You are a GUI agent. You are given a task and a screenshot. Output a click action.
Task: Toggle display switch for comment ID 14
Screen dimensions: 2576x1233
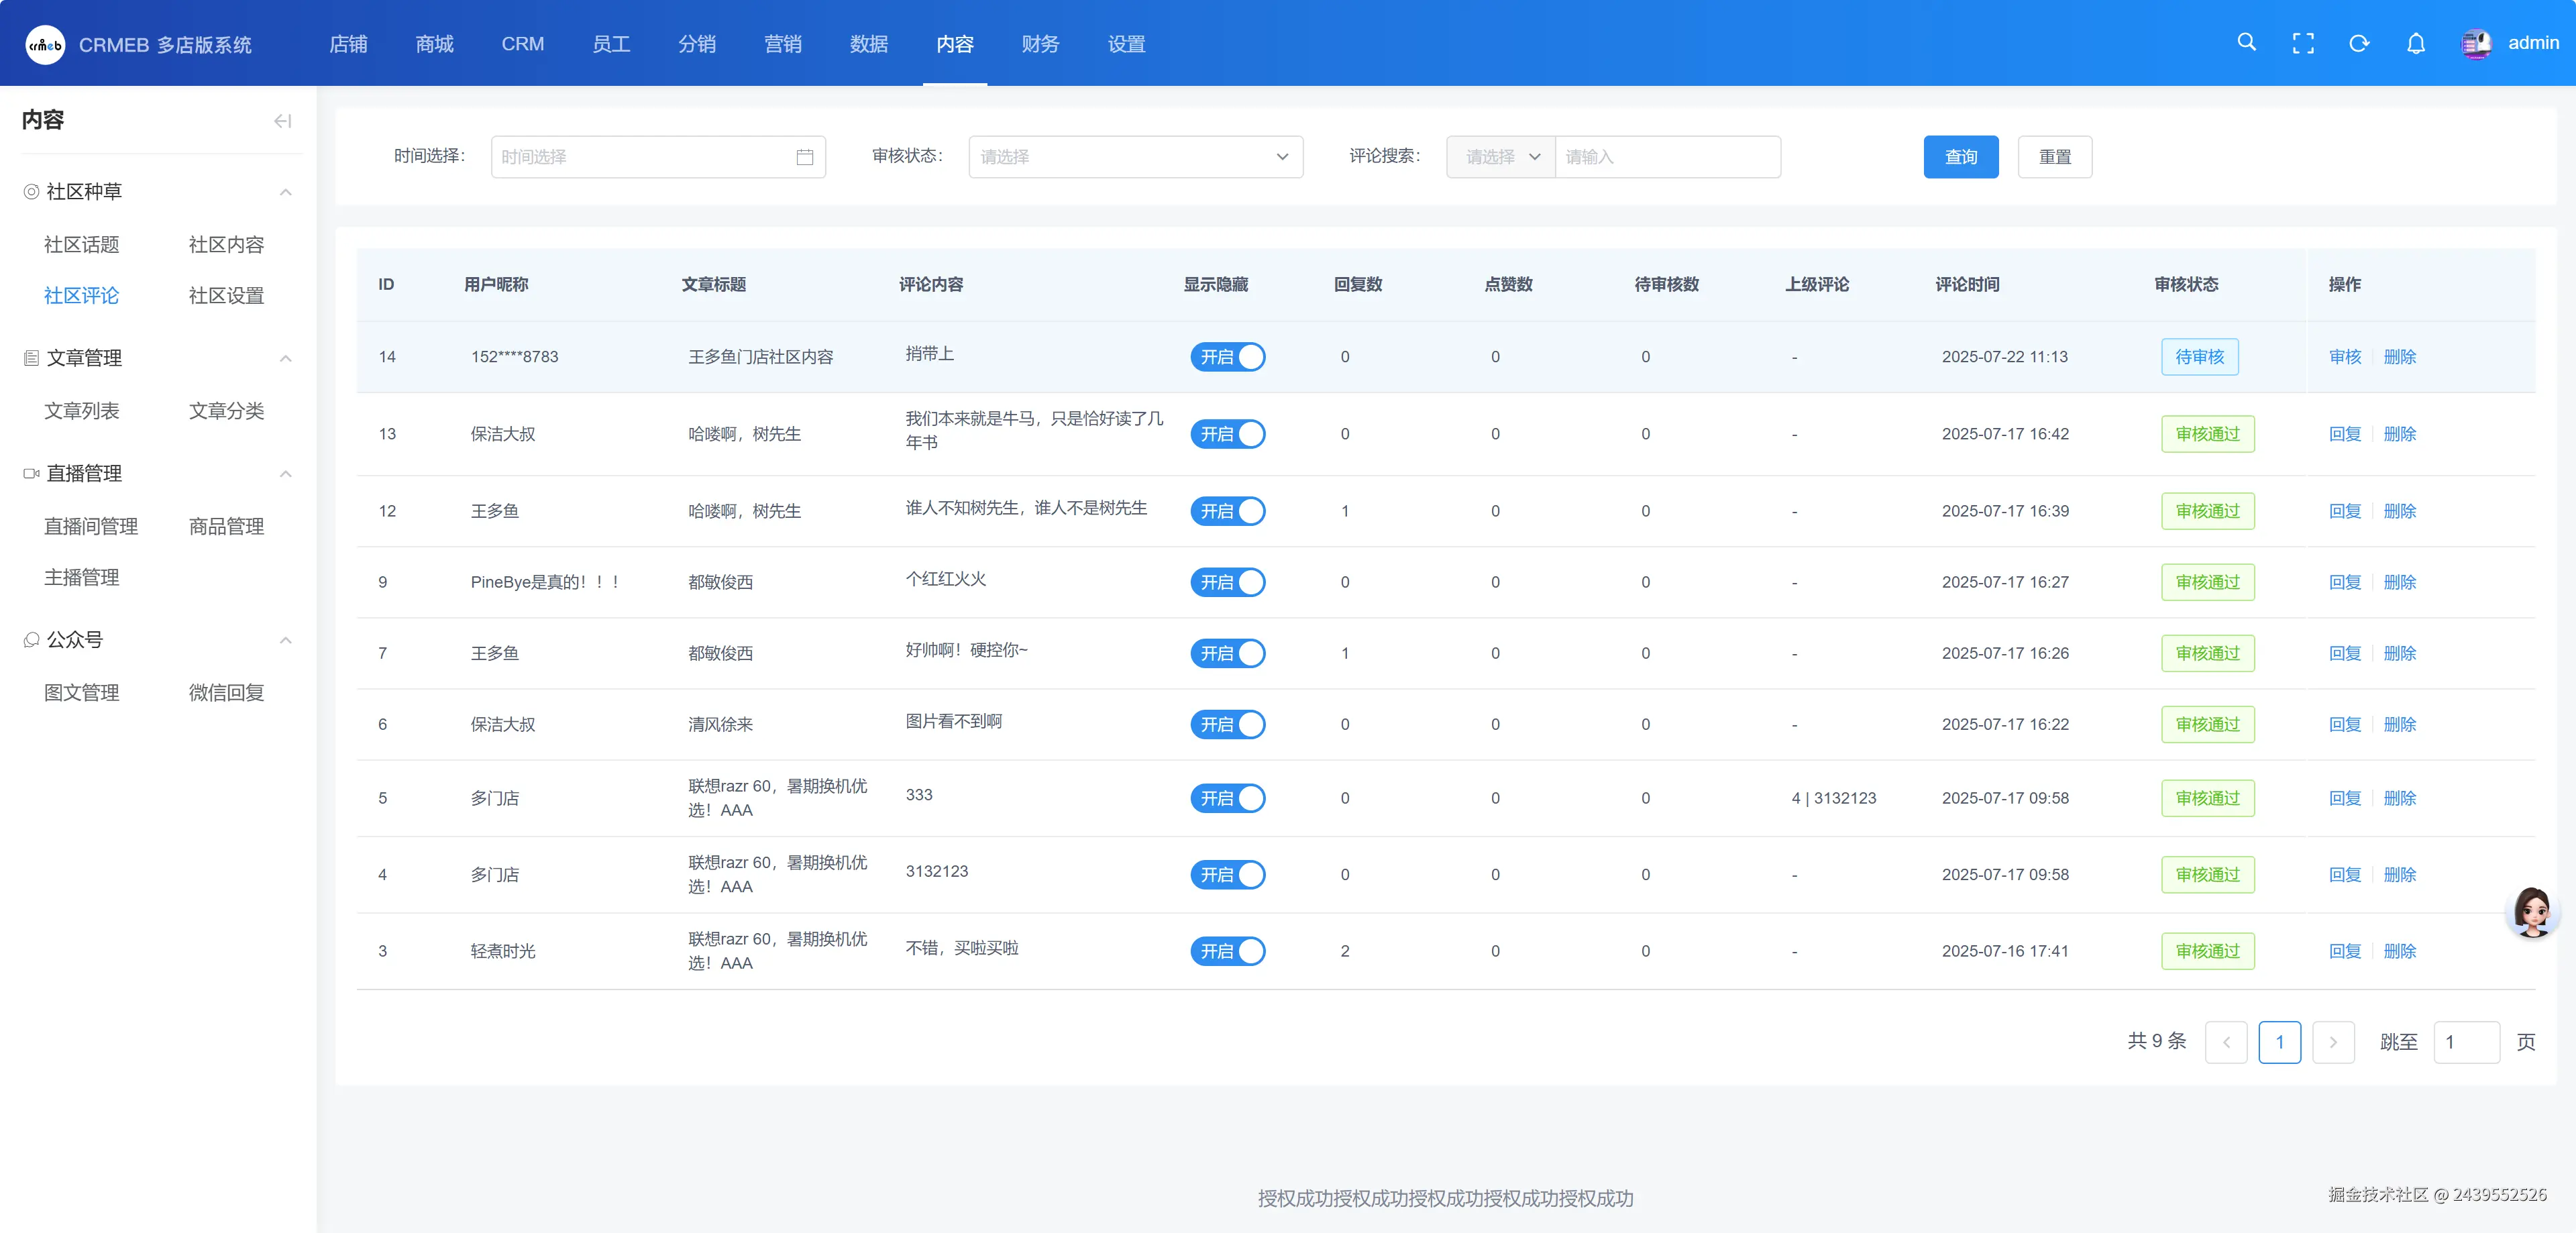(x=1227, y=357)
